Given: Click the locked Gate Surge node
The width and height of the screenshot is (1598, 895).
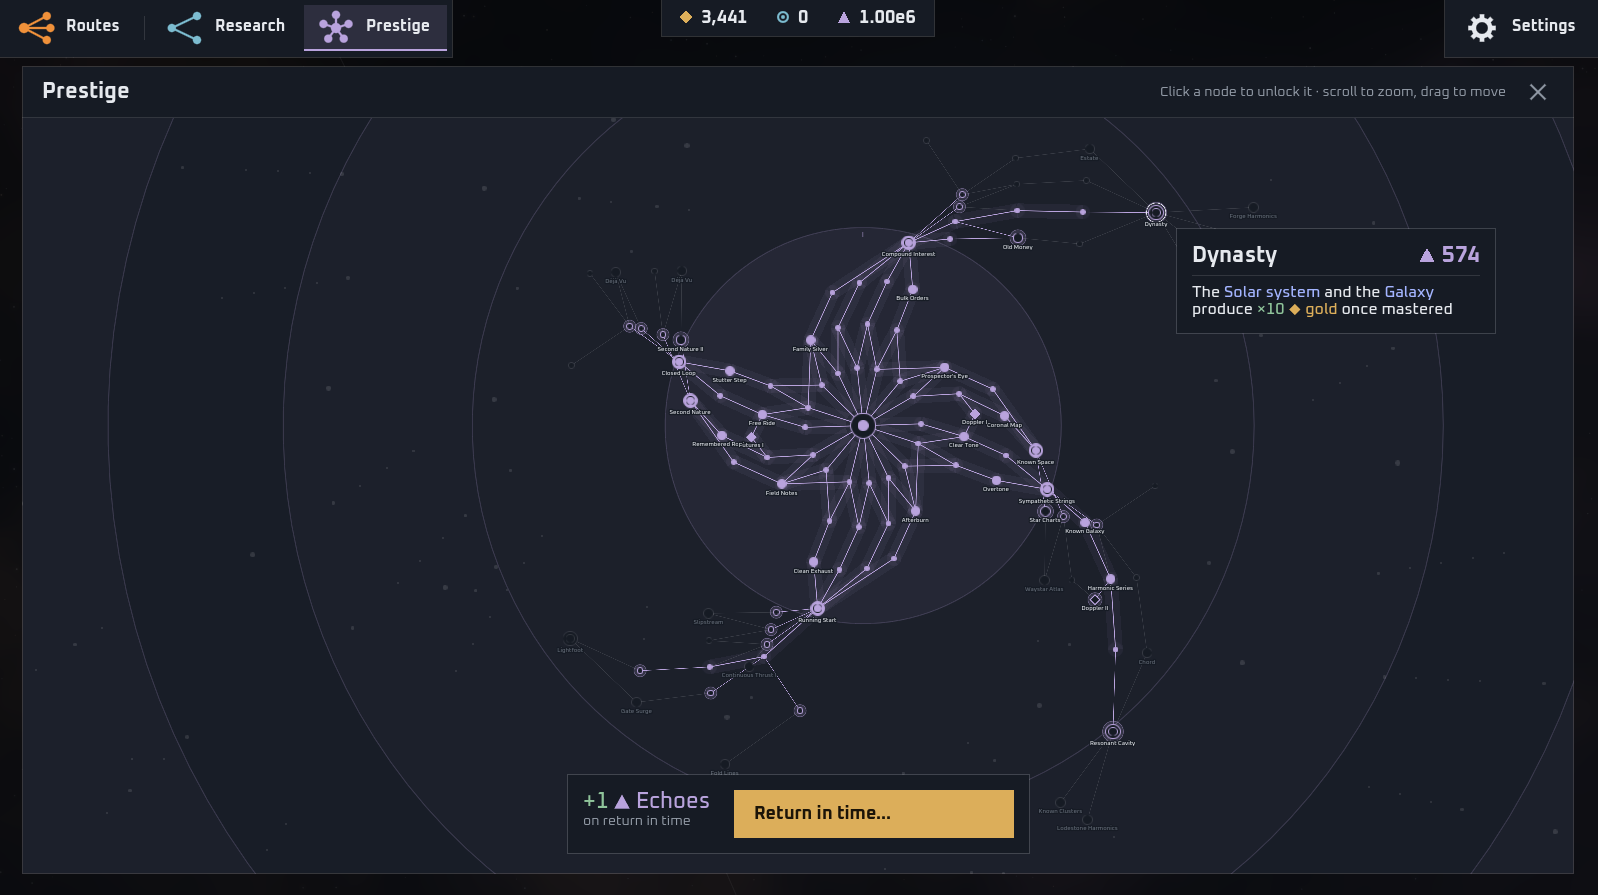Looking at the screenshot, I should point(636,702).
